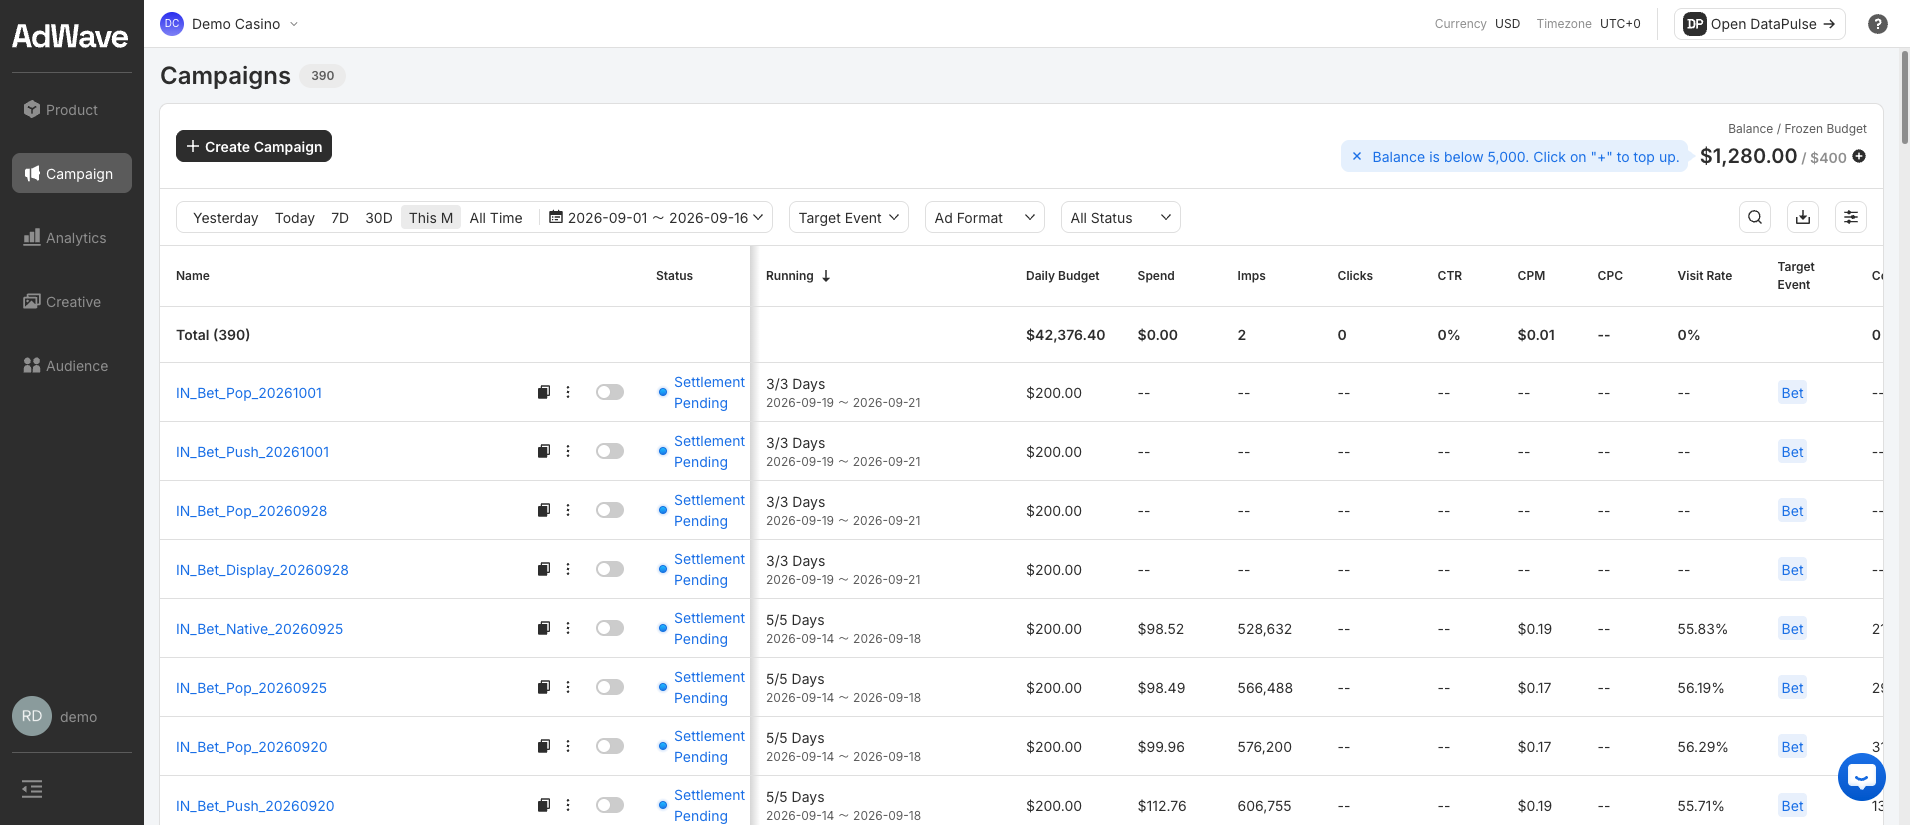Open the All Status dropdown
1910x825 pixels.
pyautogui.click(x=1120, y=217)
